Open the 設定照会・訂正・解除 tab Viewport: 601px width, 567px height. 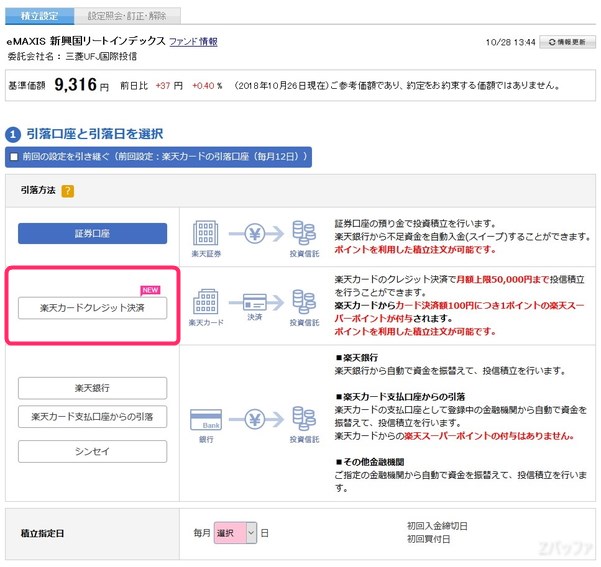coord(127,16)
